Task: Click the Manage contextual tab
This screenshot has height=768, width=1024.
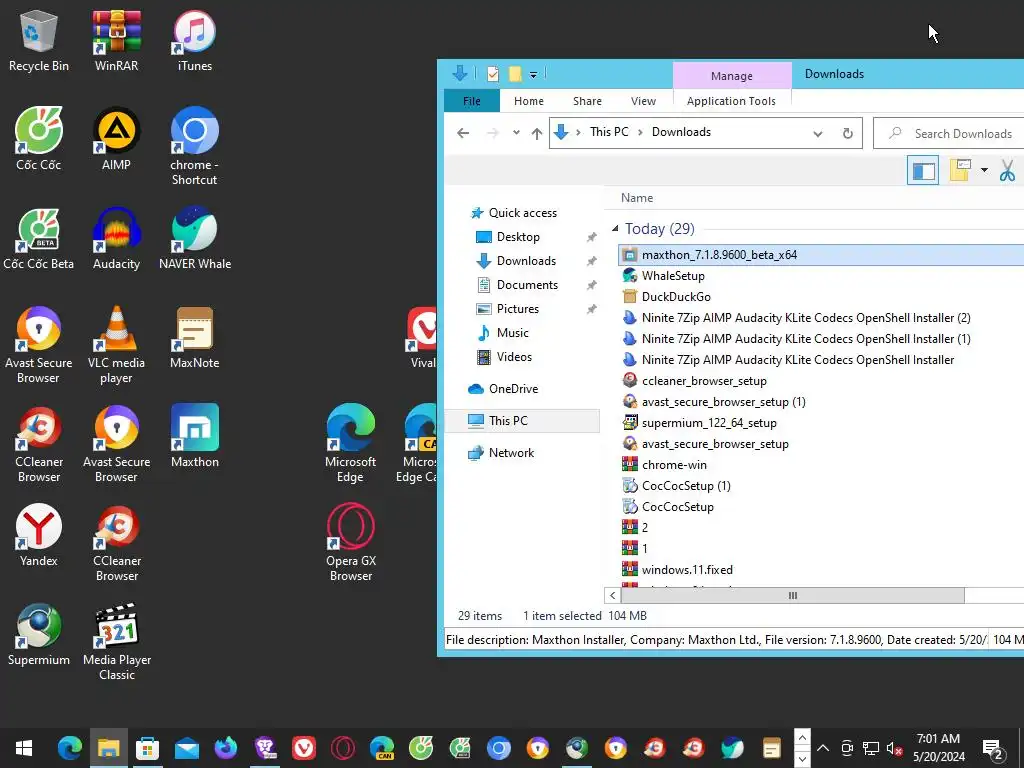Action: coord(731,76)
